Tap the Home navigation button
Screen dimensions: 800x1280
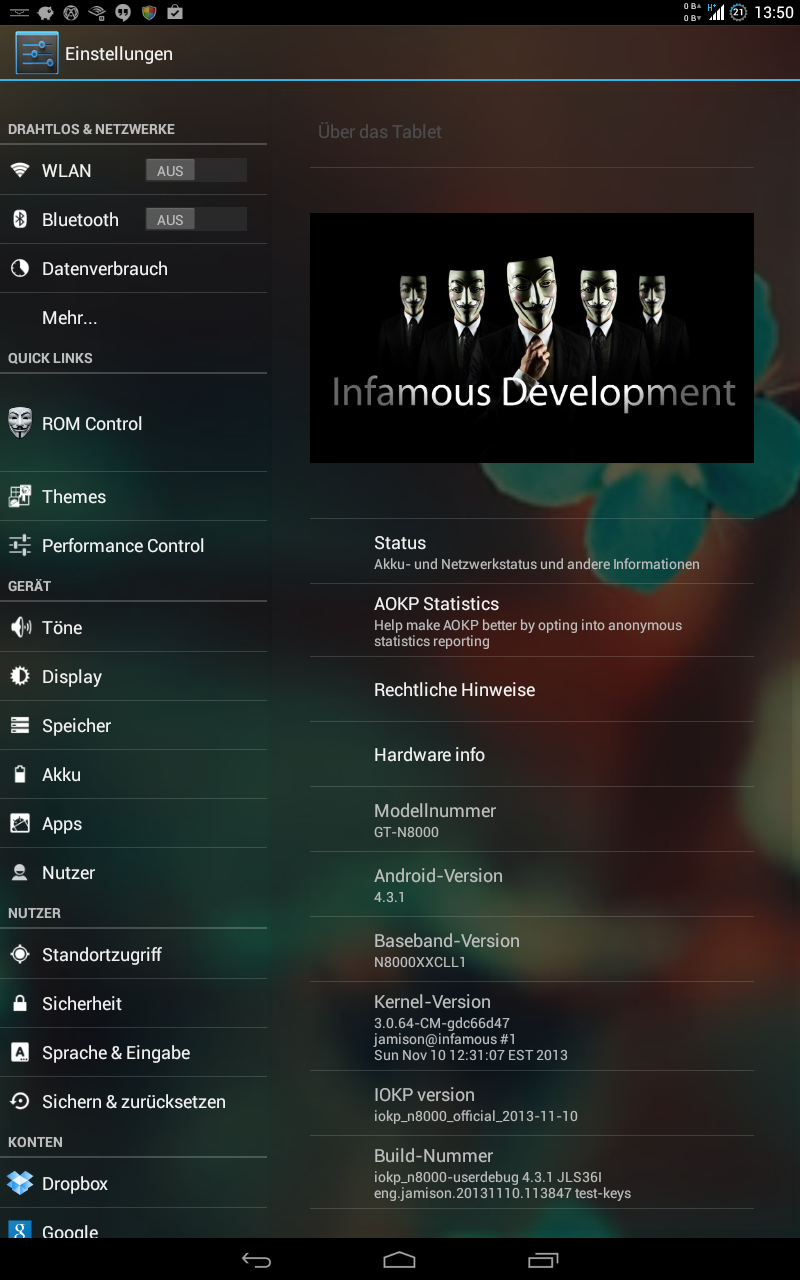399,1260
